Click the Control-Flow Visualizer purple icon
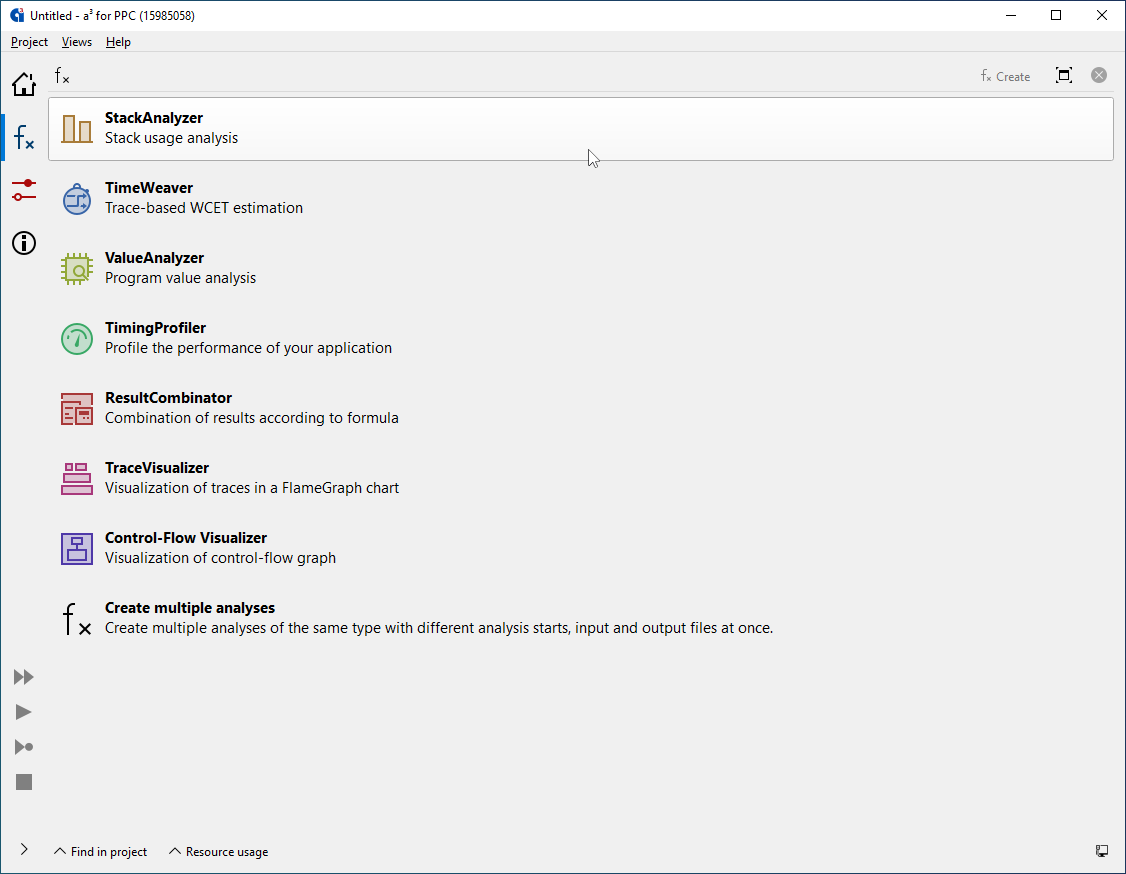1126x874 pixels. [x=77, y=549]
